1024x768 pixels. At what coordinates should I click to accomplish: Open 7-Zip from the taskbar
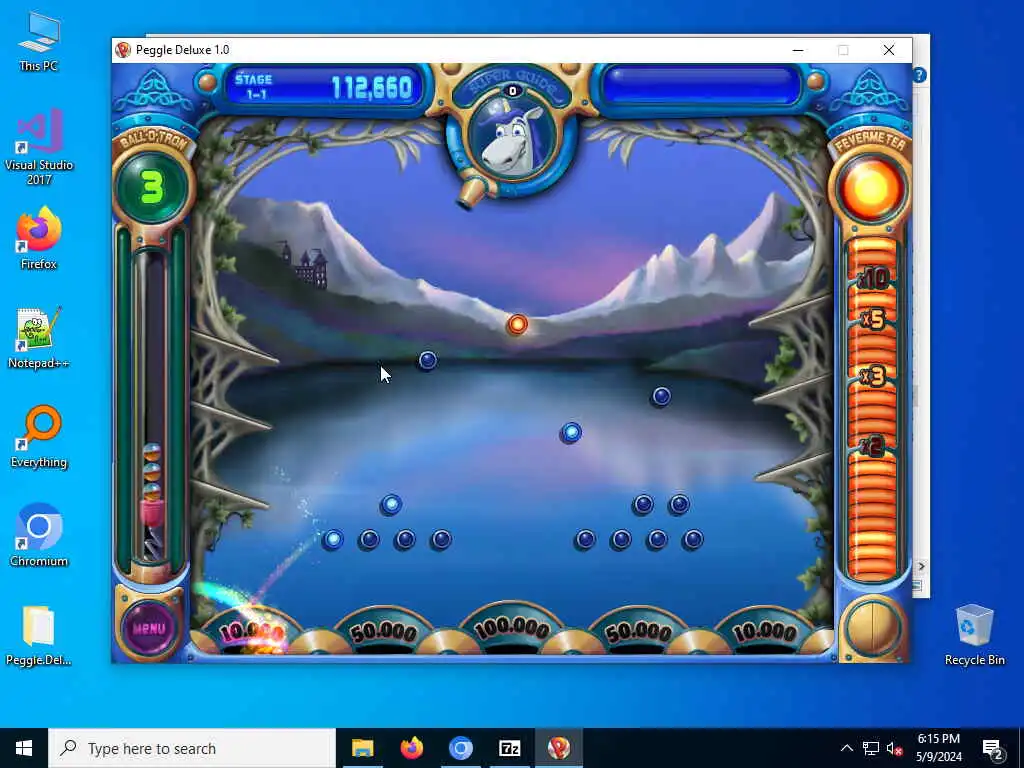click(509, 748)
